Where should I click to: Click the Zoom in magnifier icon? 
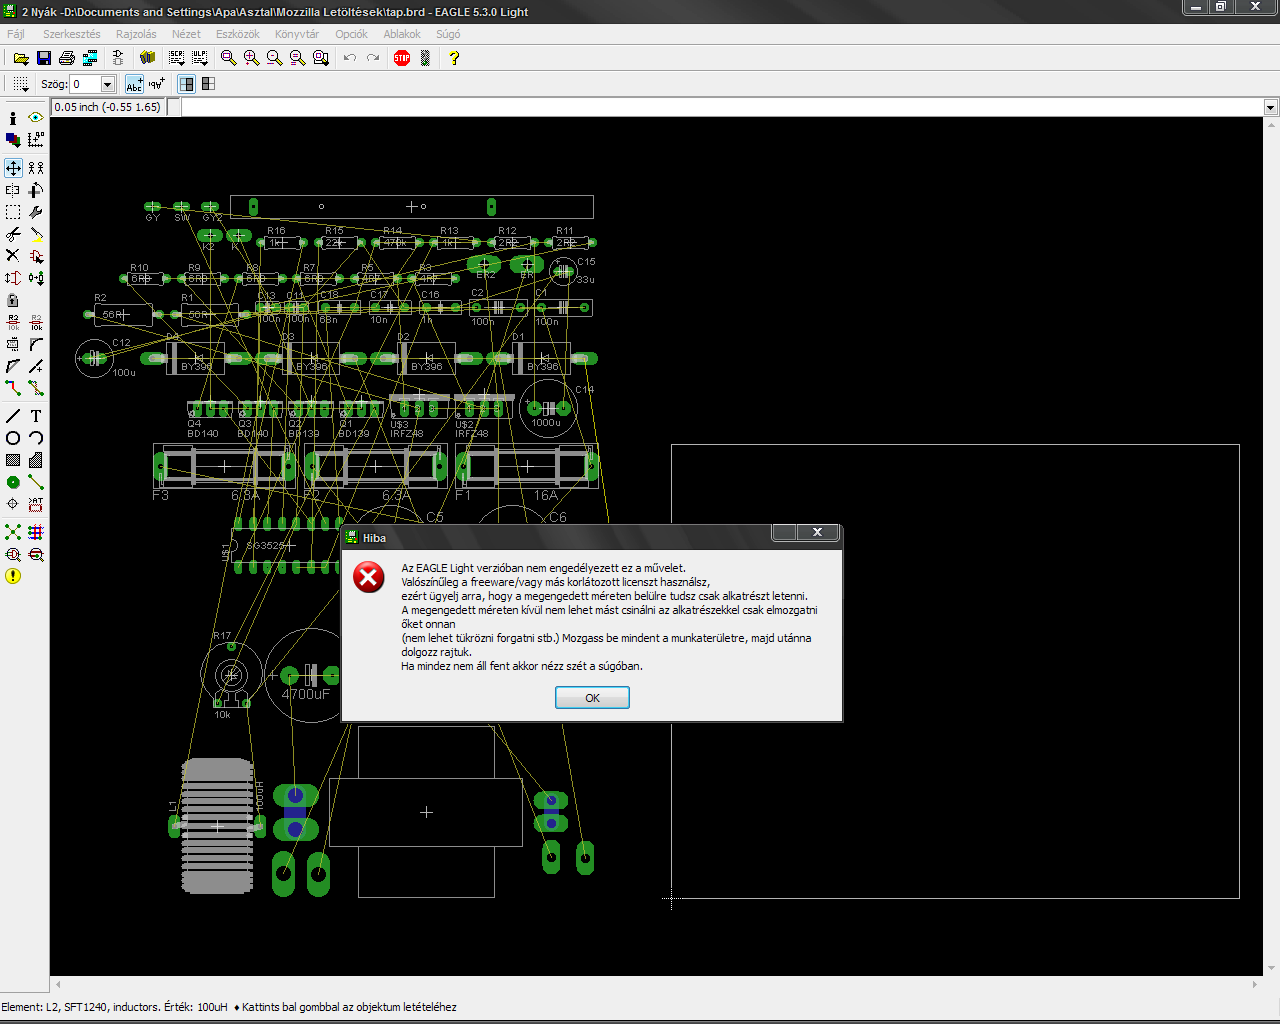(x=251, y=58)
